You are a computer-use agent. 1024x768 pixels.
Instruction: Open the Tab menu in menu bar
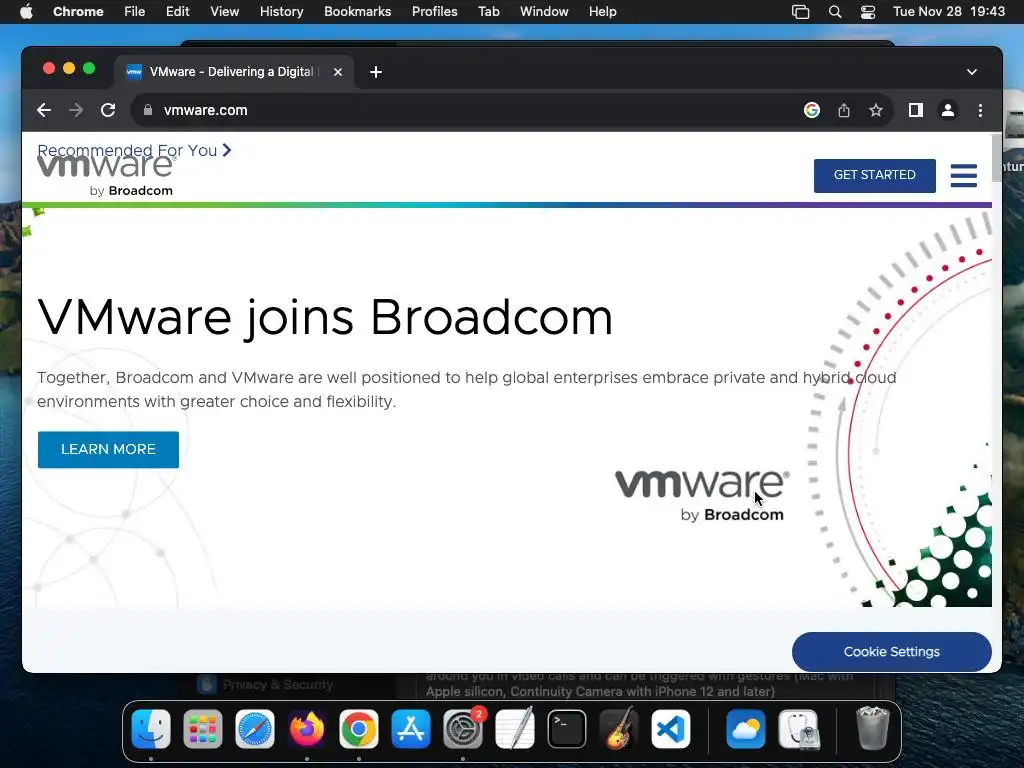pyautogui.click(x=488, y=12)
